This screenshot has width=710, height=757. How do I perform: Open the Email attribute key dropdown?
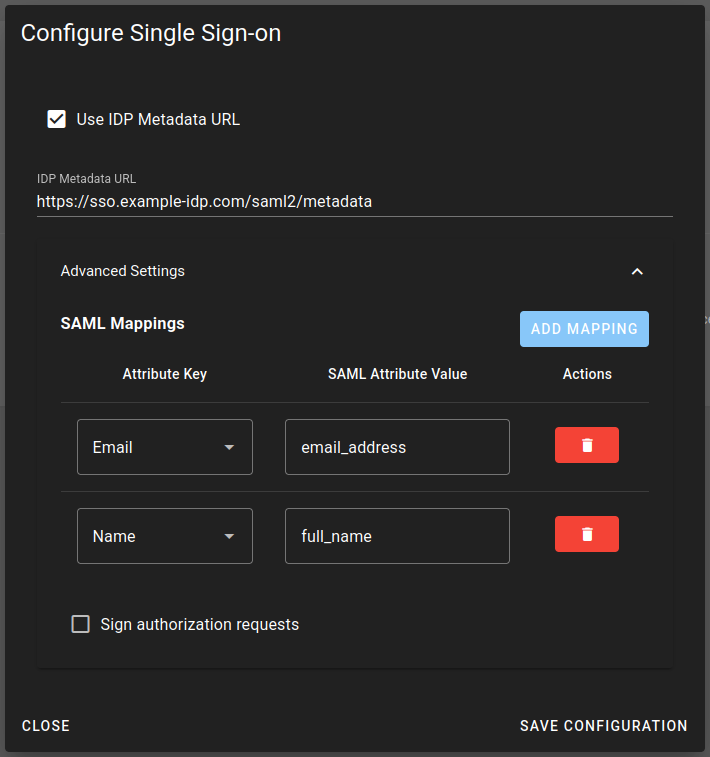click(x=165, y=447)
